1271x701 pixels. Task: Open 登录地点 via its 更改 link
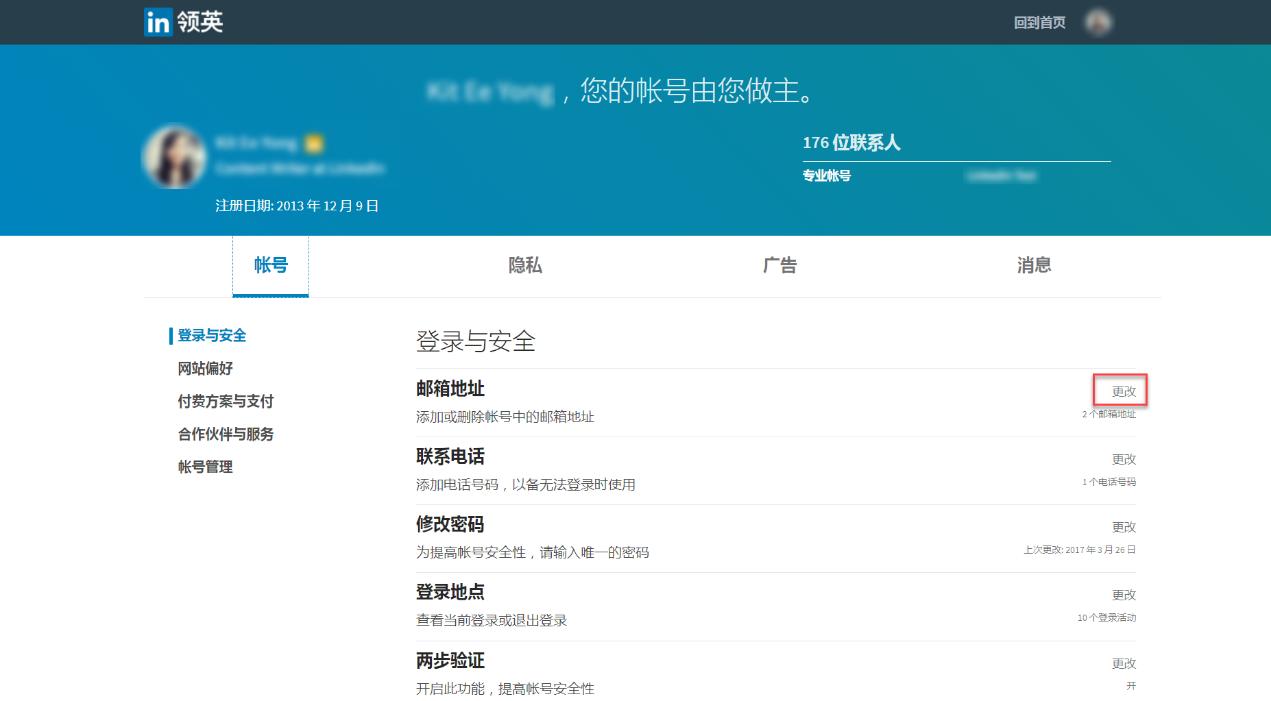pos(1125,594)
